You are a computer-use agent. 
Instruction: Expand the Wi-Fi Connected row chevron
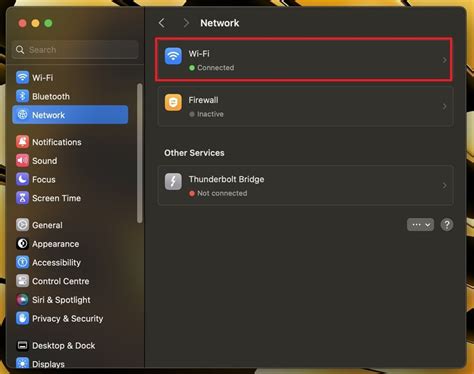[x=444, y=60]
